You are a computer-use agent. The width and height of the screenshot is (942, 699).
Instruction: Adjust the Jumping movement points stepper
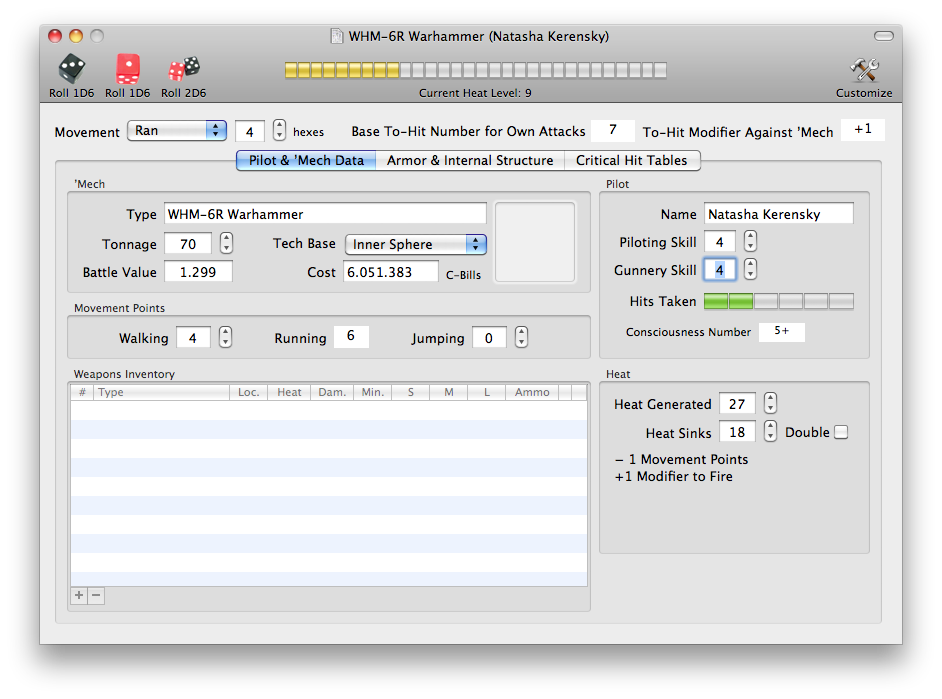click(521, 337)
